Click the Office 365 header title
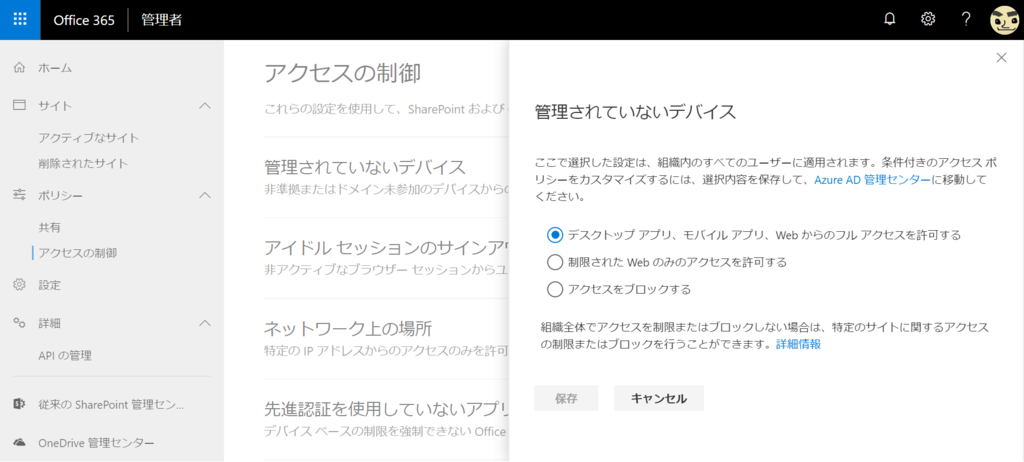Viewport: 1024px width, 462px height. 84,20
